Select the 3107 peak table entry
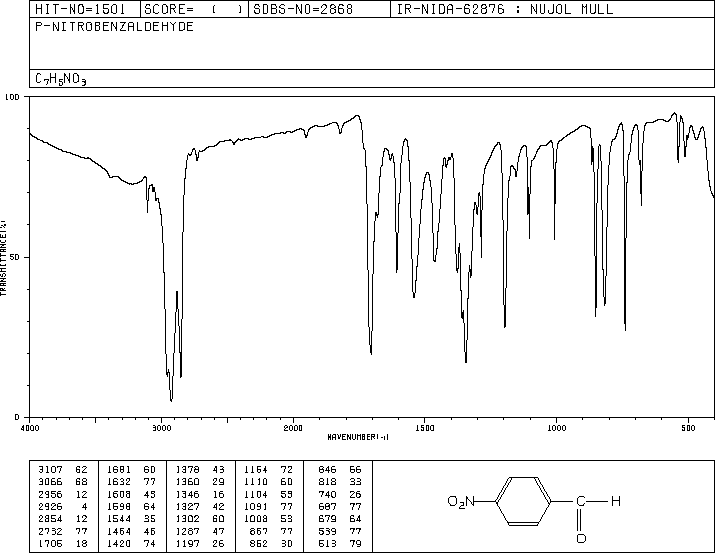 pyautogui.click(x=63, y=470)
